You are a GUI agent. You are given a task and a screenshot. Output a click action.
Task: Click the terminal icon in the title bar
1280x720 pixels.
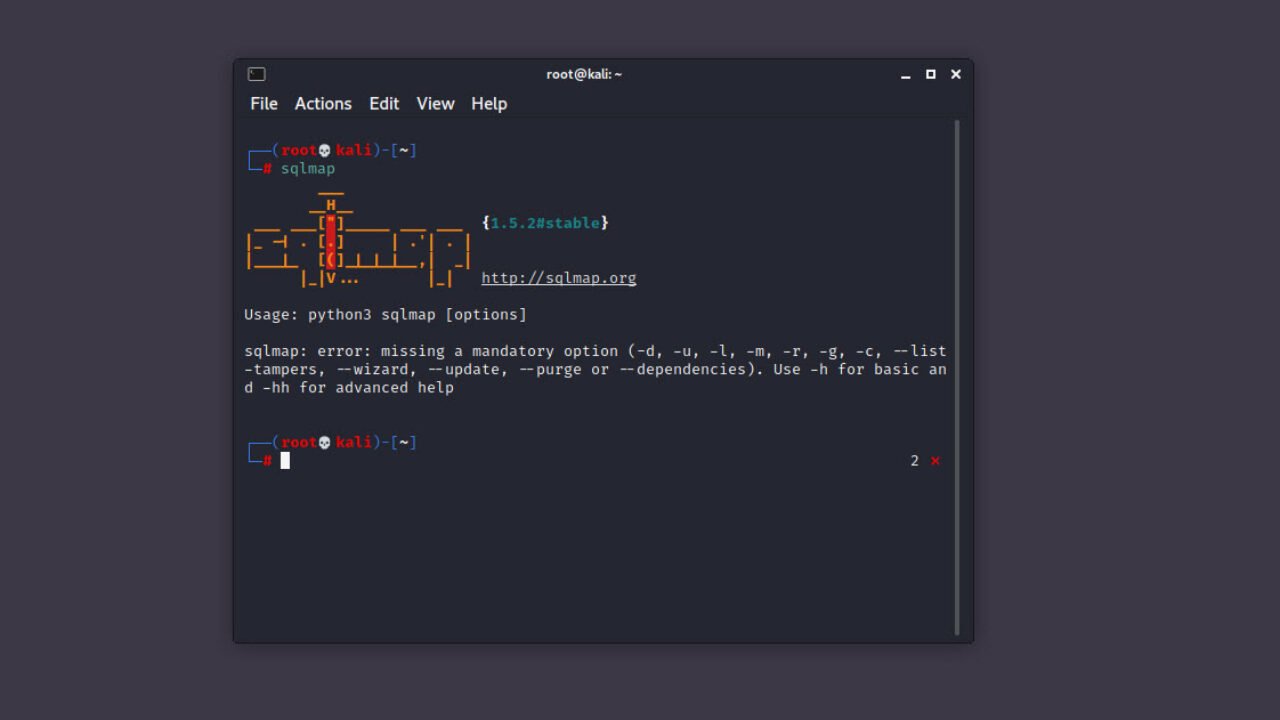(x=256, y=74)
